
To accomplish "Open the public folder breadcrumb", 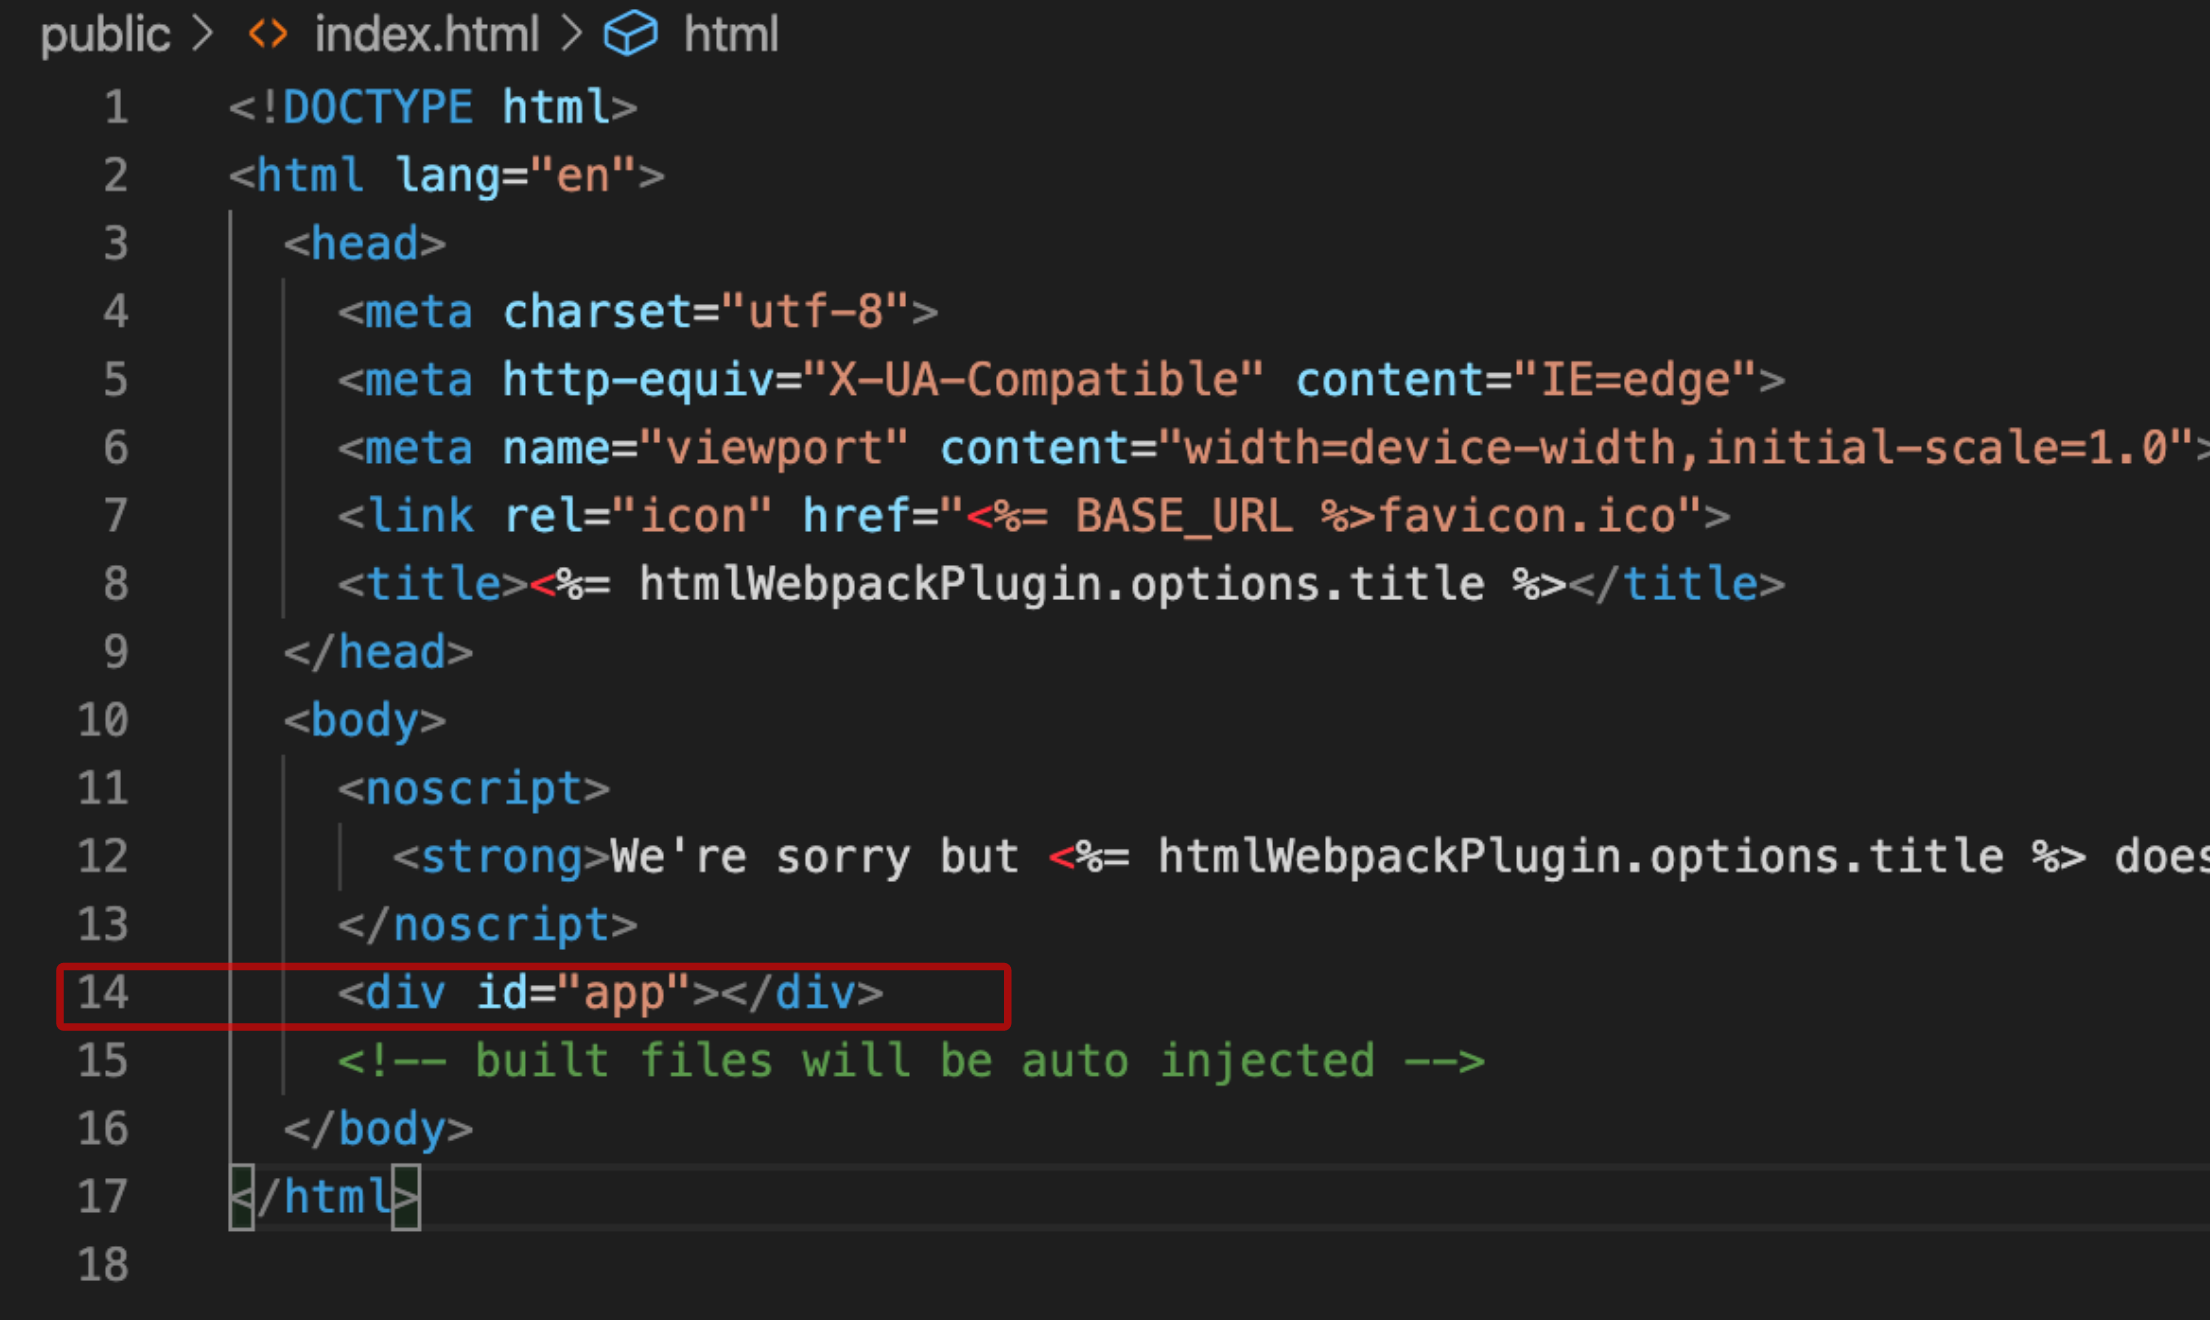I will pyautogui.click(x=105, y=35).
